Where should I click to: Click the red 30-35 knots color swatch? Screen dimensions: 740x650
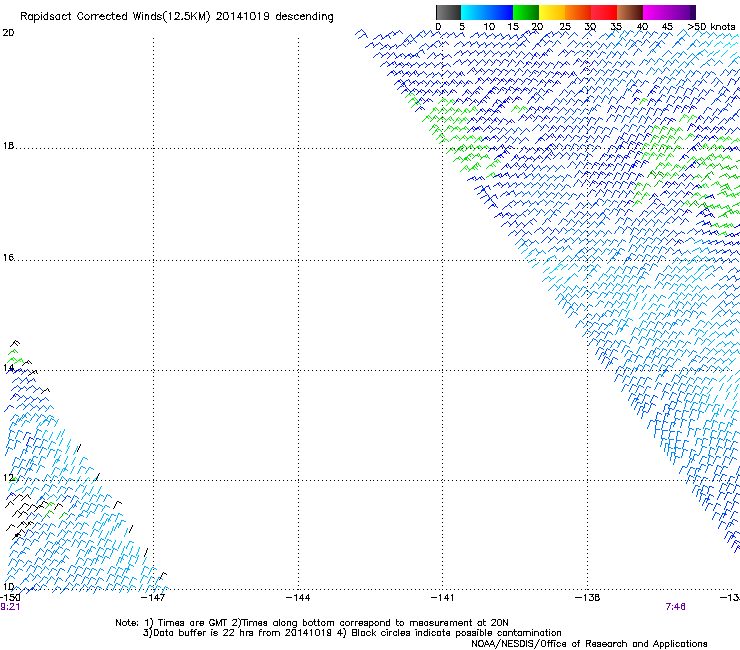point(604,12)
